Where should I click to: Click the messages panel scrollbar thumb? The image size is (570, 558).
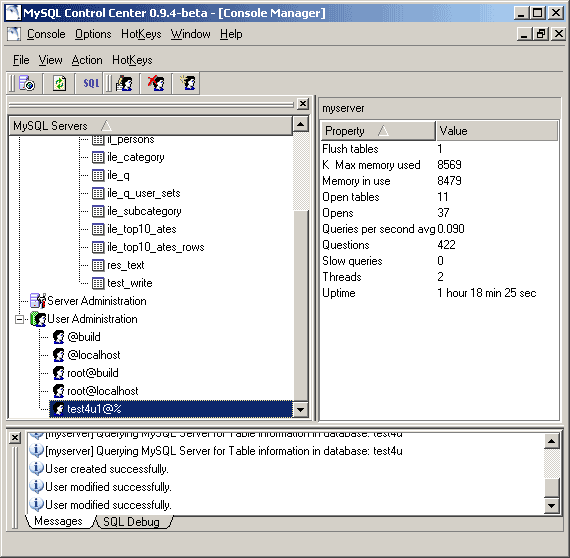[551, 487]
